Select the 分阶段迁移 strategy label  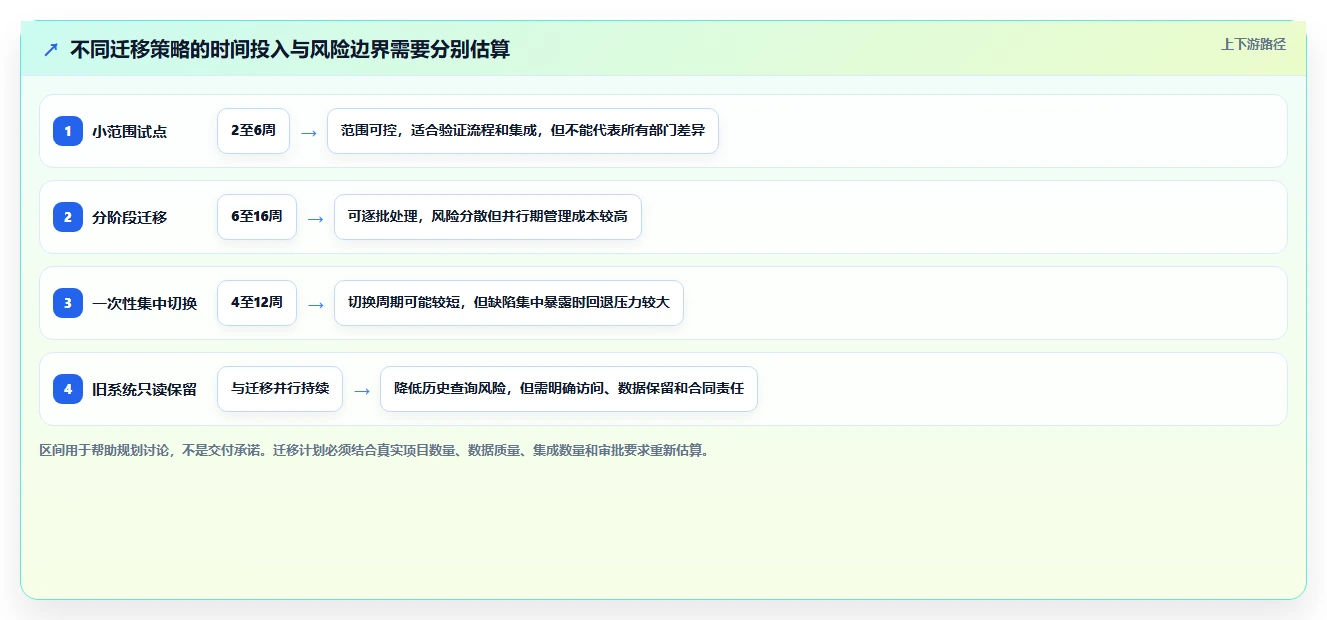pos(130,217)
